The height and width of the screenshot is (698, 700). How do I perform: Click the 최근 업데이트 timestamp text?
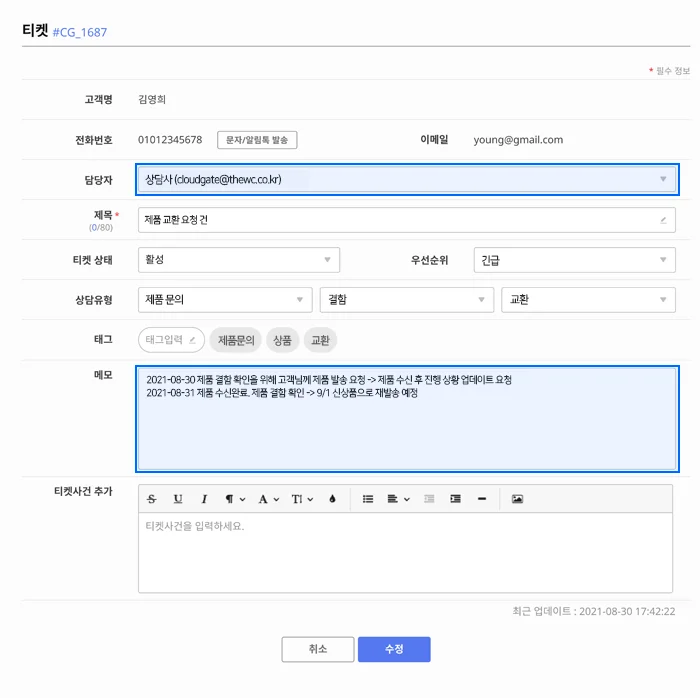pyautogui.click(x=594, y=611)
